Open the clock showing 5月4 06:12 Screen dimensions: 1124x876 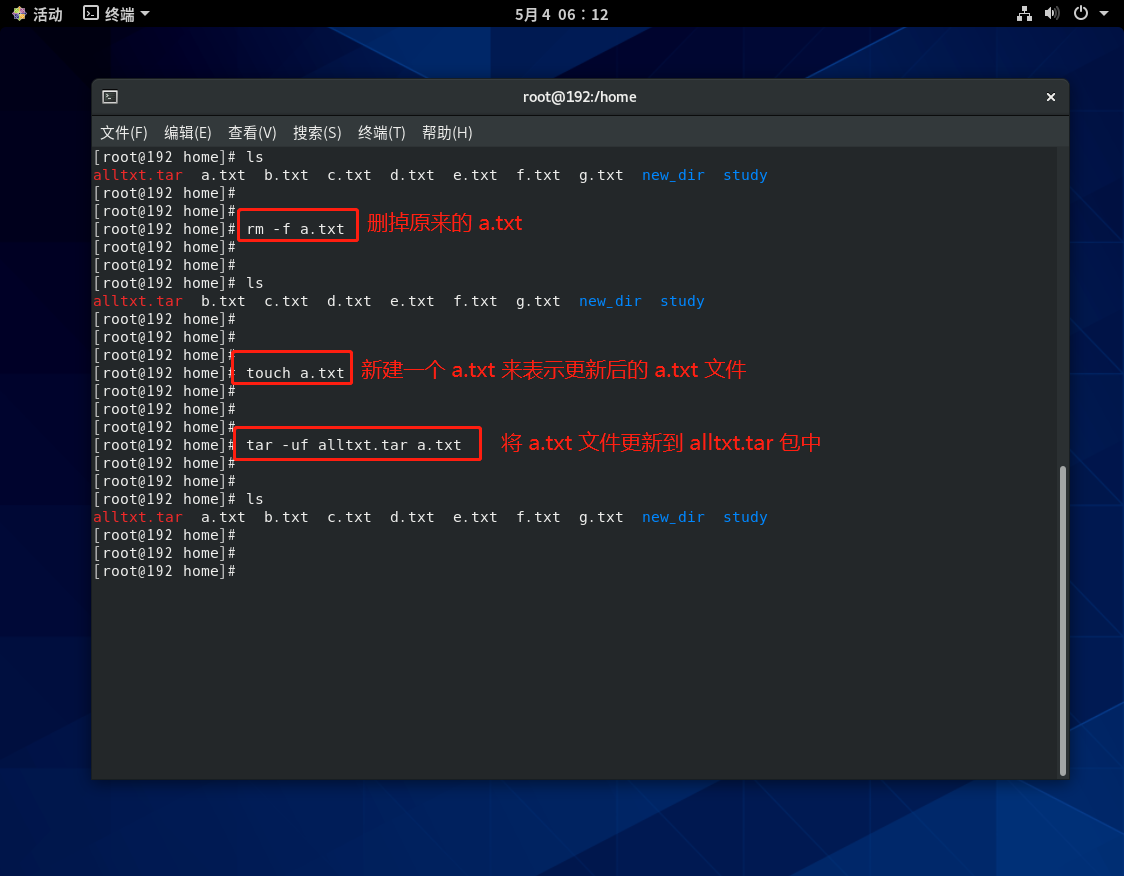coord(561,14)
